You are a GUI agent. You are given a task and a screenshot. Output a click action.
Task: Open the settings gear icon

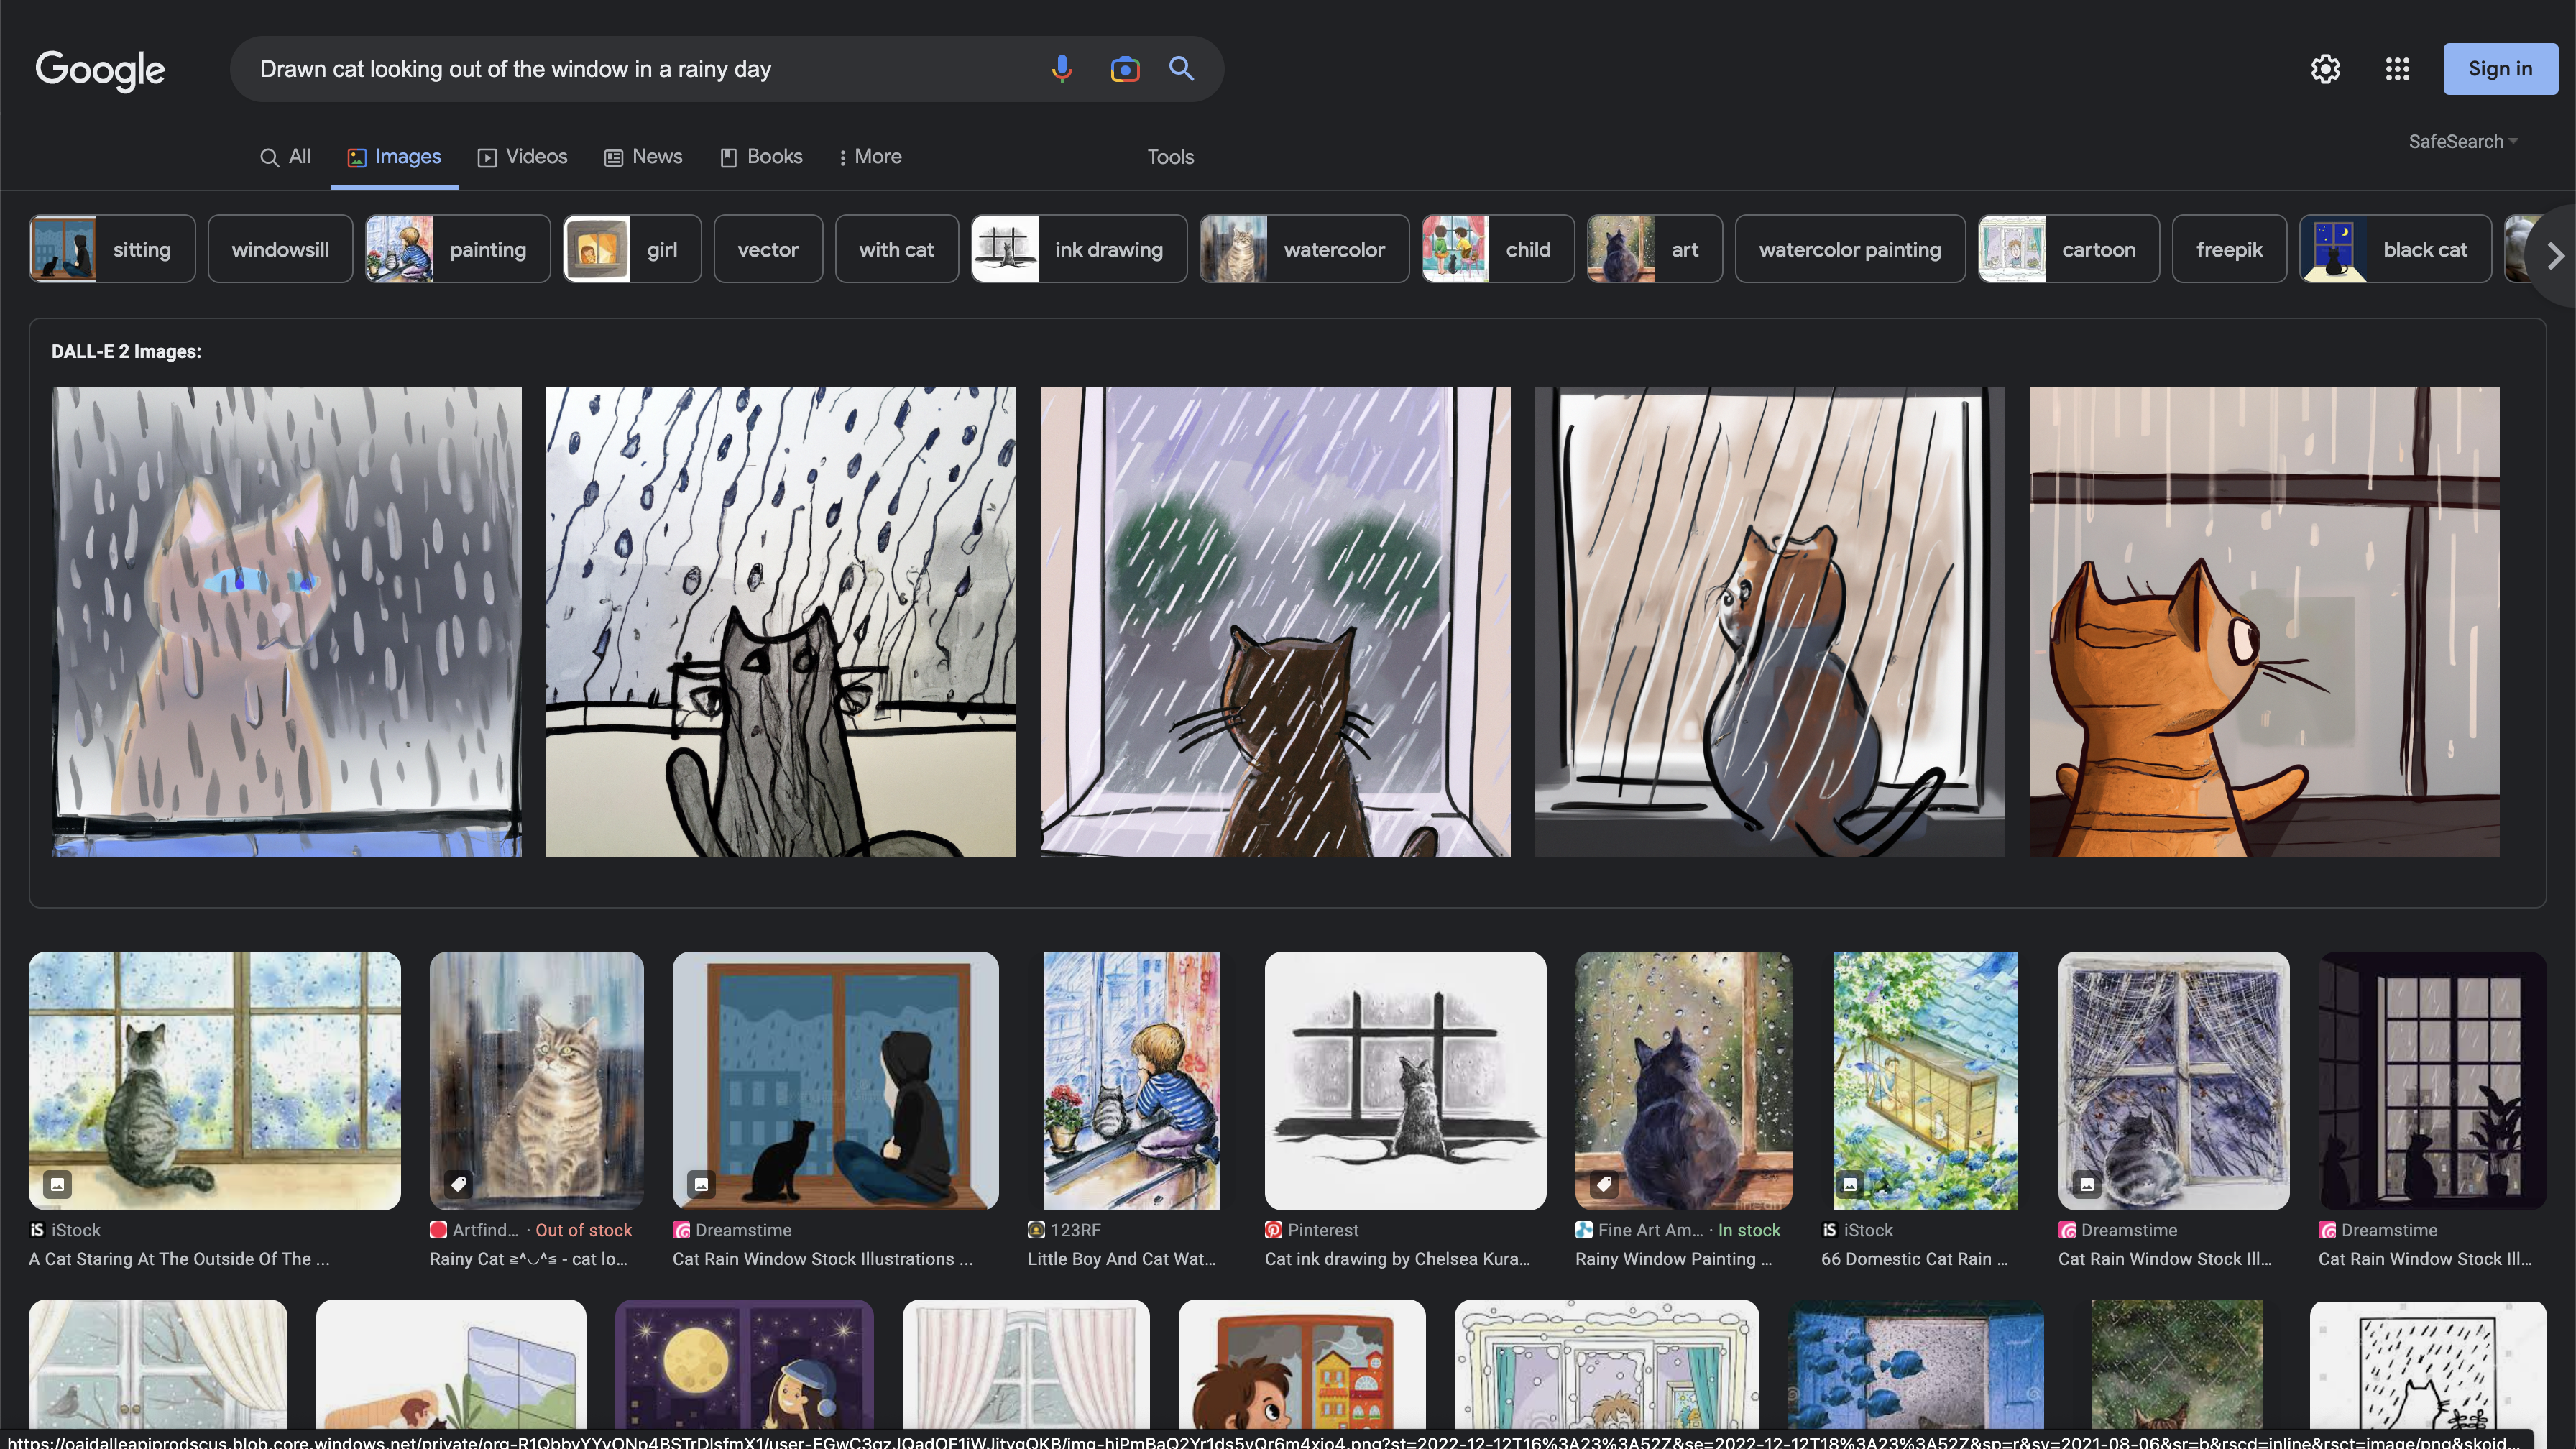[x=2325, y=69]
